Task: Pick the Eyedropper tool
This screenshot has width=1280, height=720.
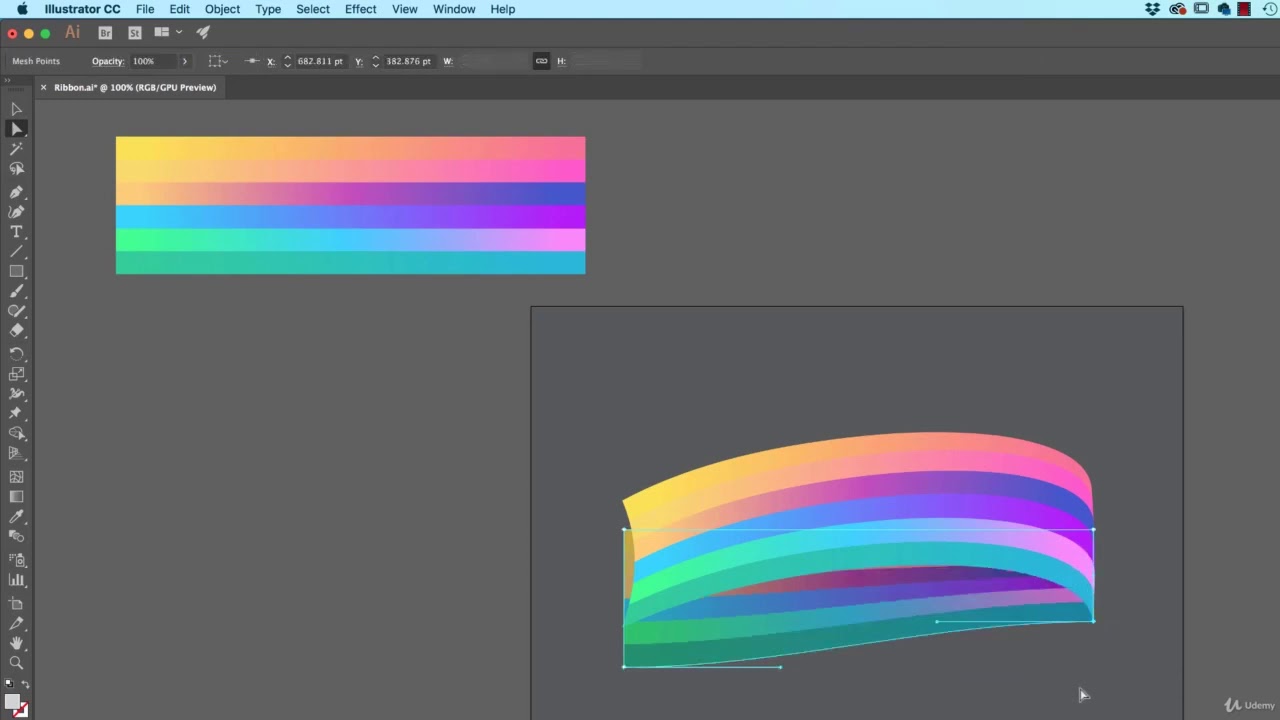Action: coord(16,517)
